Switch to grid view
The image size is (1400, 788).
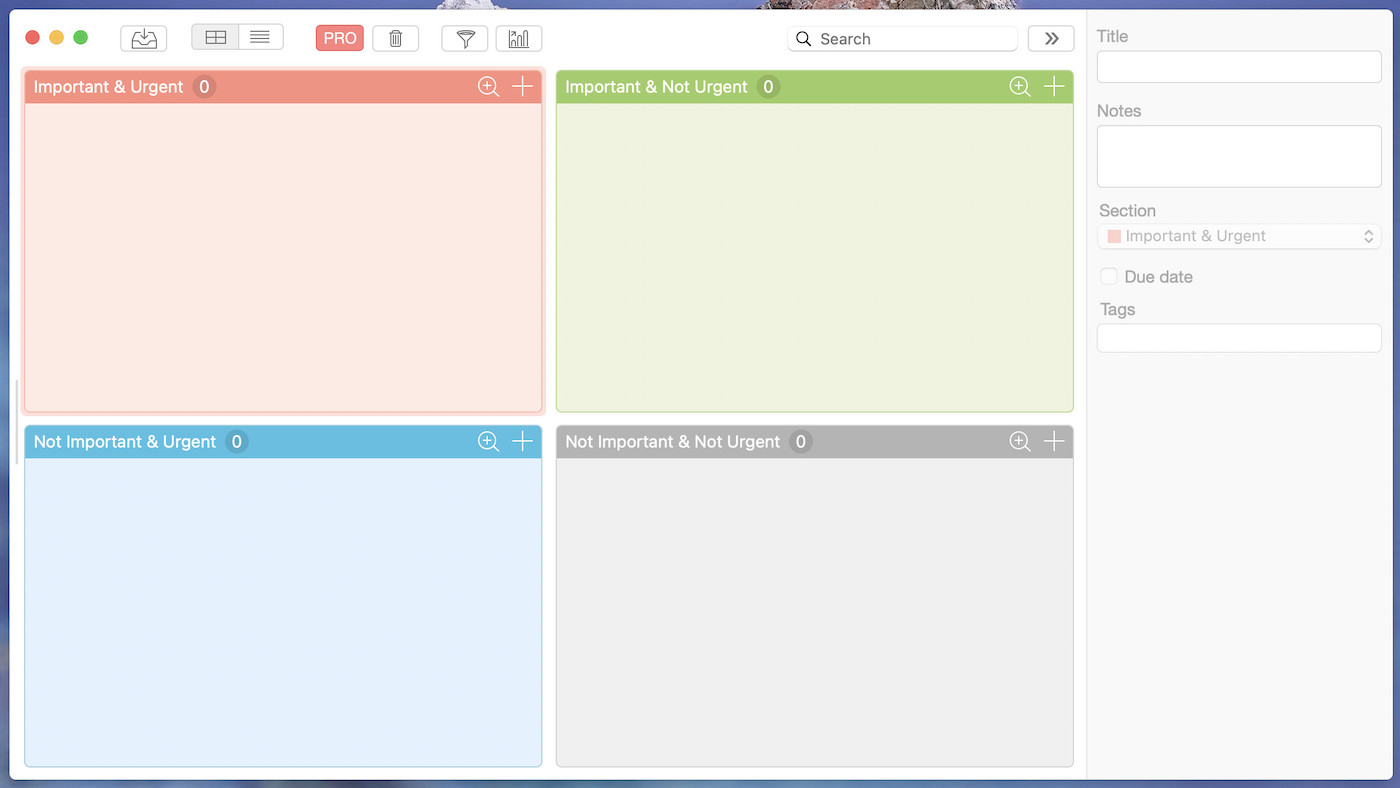click(215, 36)
